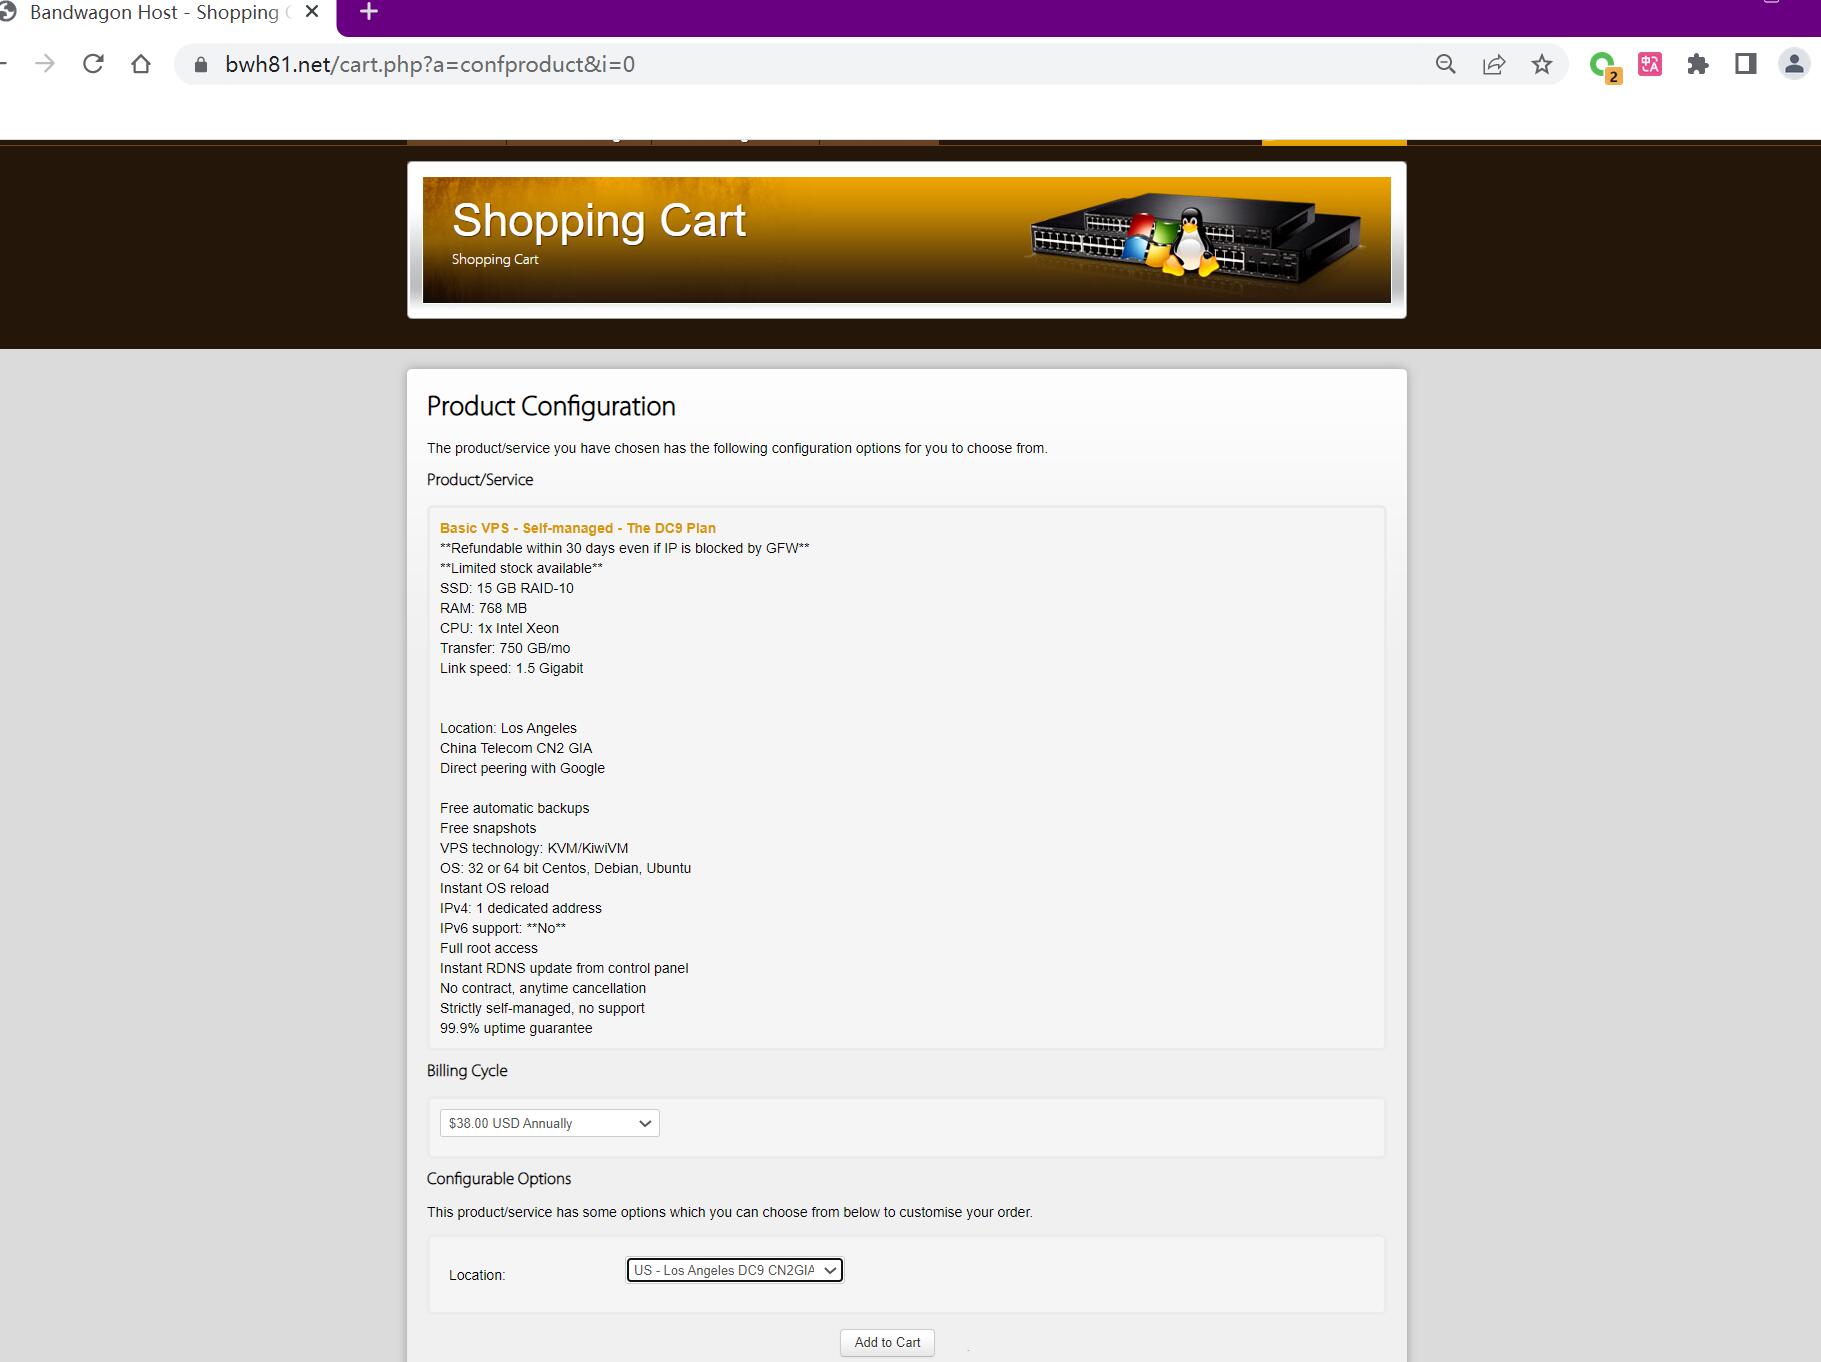Click the Product Configuration heading
The height and width of the screenshot is (1362, 1821).
pyautogui.click(x=551, y=406)
